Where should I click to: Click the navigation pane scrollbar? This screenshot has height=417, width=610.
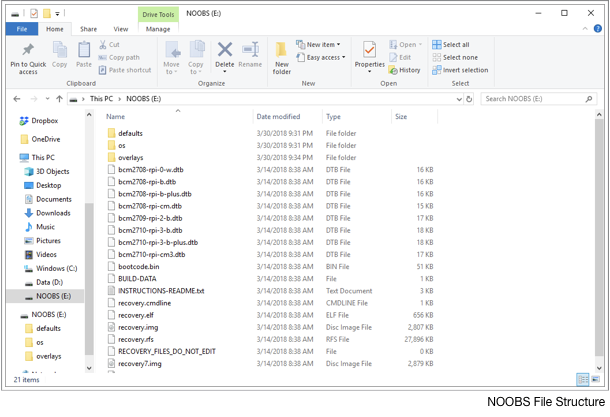click(x=89, y=278)
